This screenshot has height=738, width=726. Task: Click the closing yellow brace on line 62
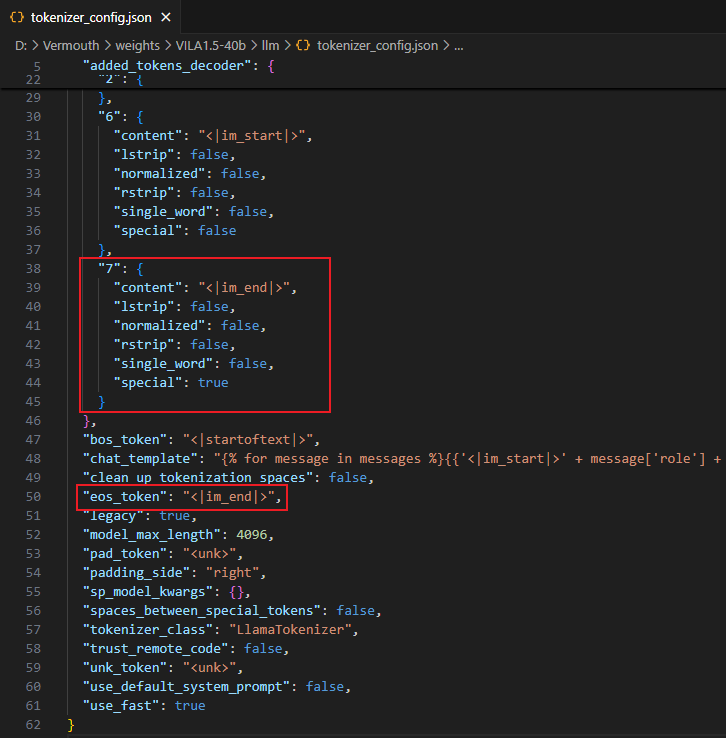71,725
